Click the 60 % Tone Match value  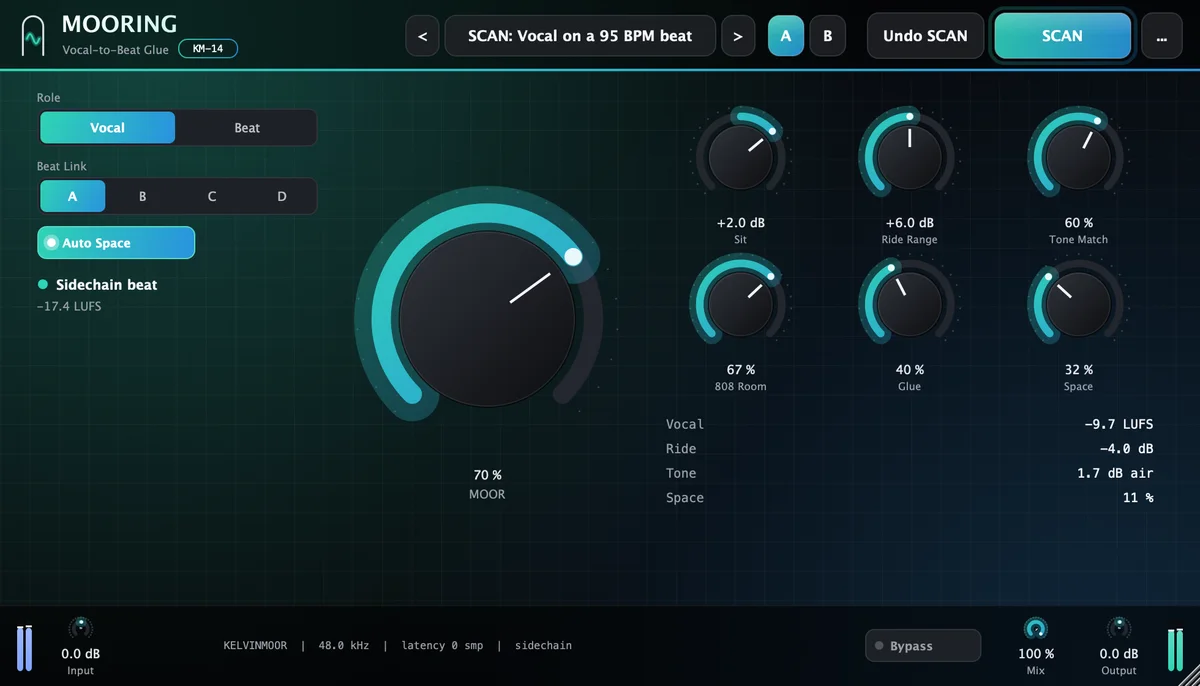pyautogui.click(x=1079, y=223)
